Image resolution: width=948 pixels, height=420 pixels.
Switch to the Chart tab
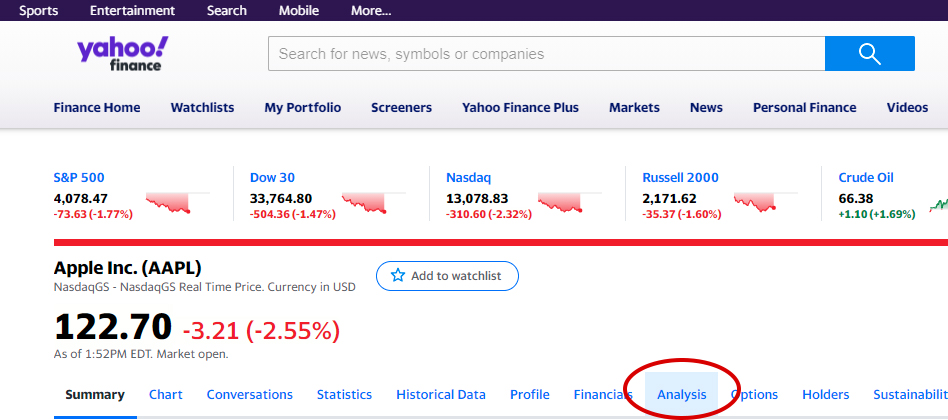pos(166,395)
